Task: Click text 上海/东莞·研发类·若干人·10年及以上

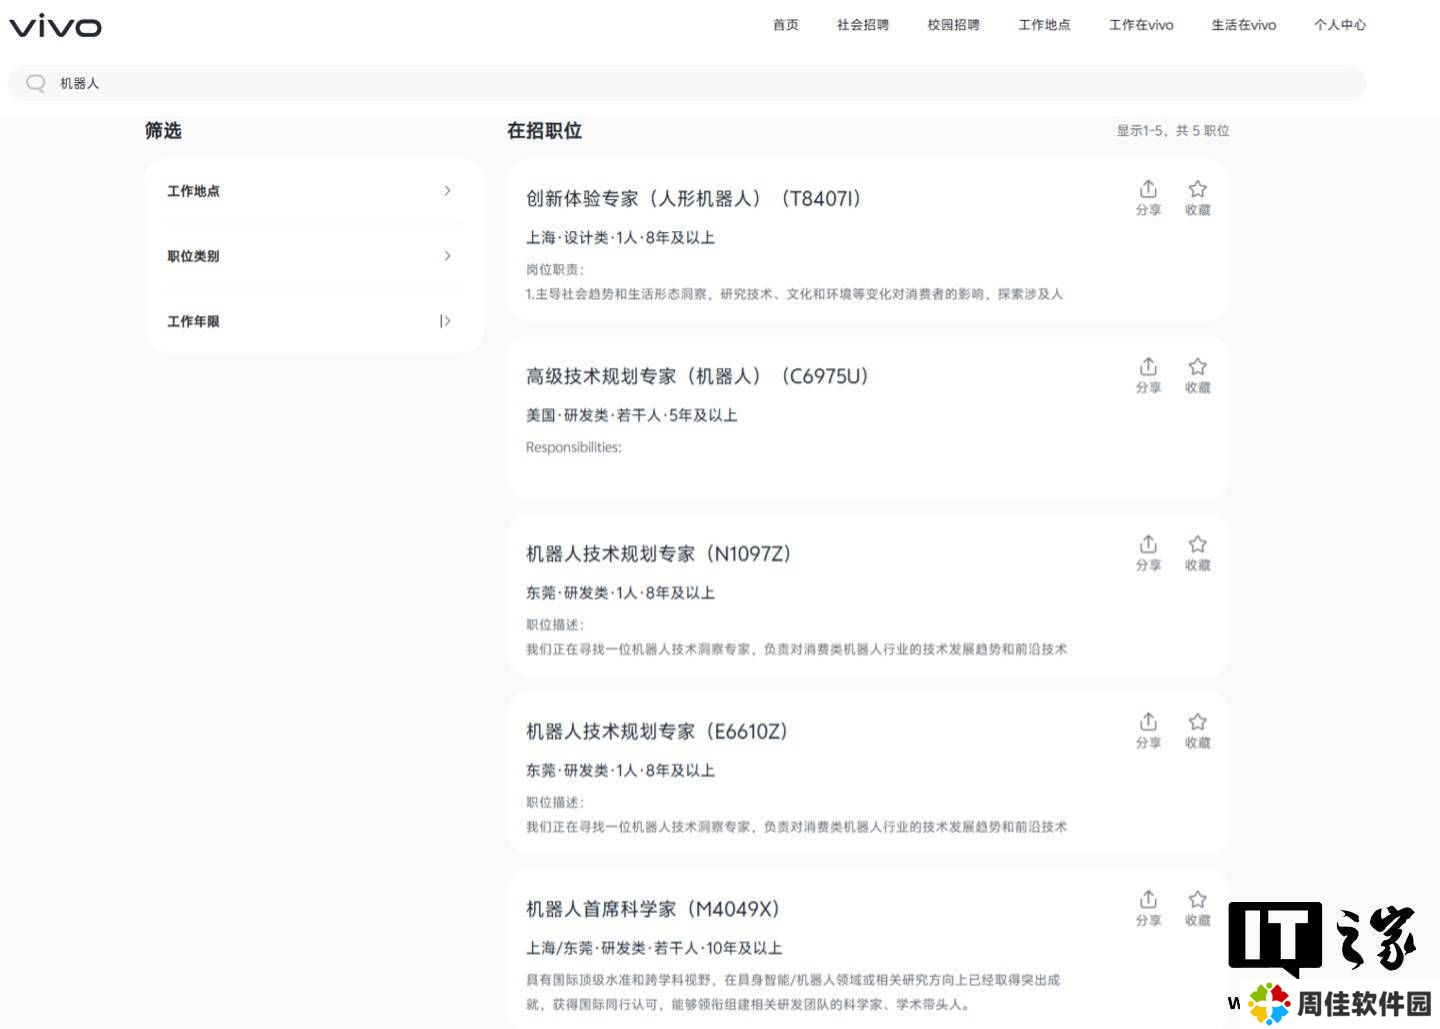Action: [654, 948]
